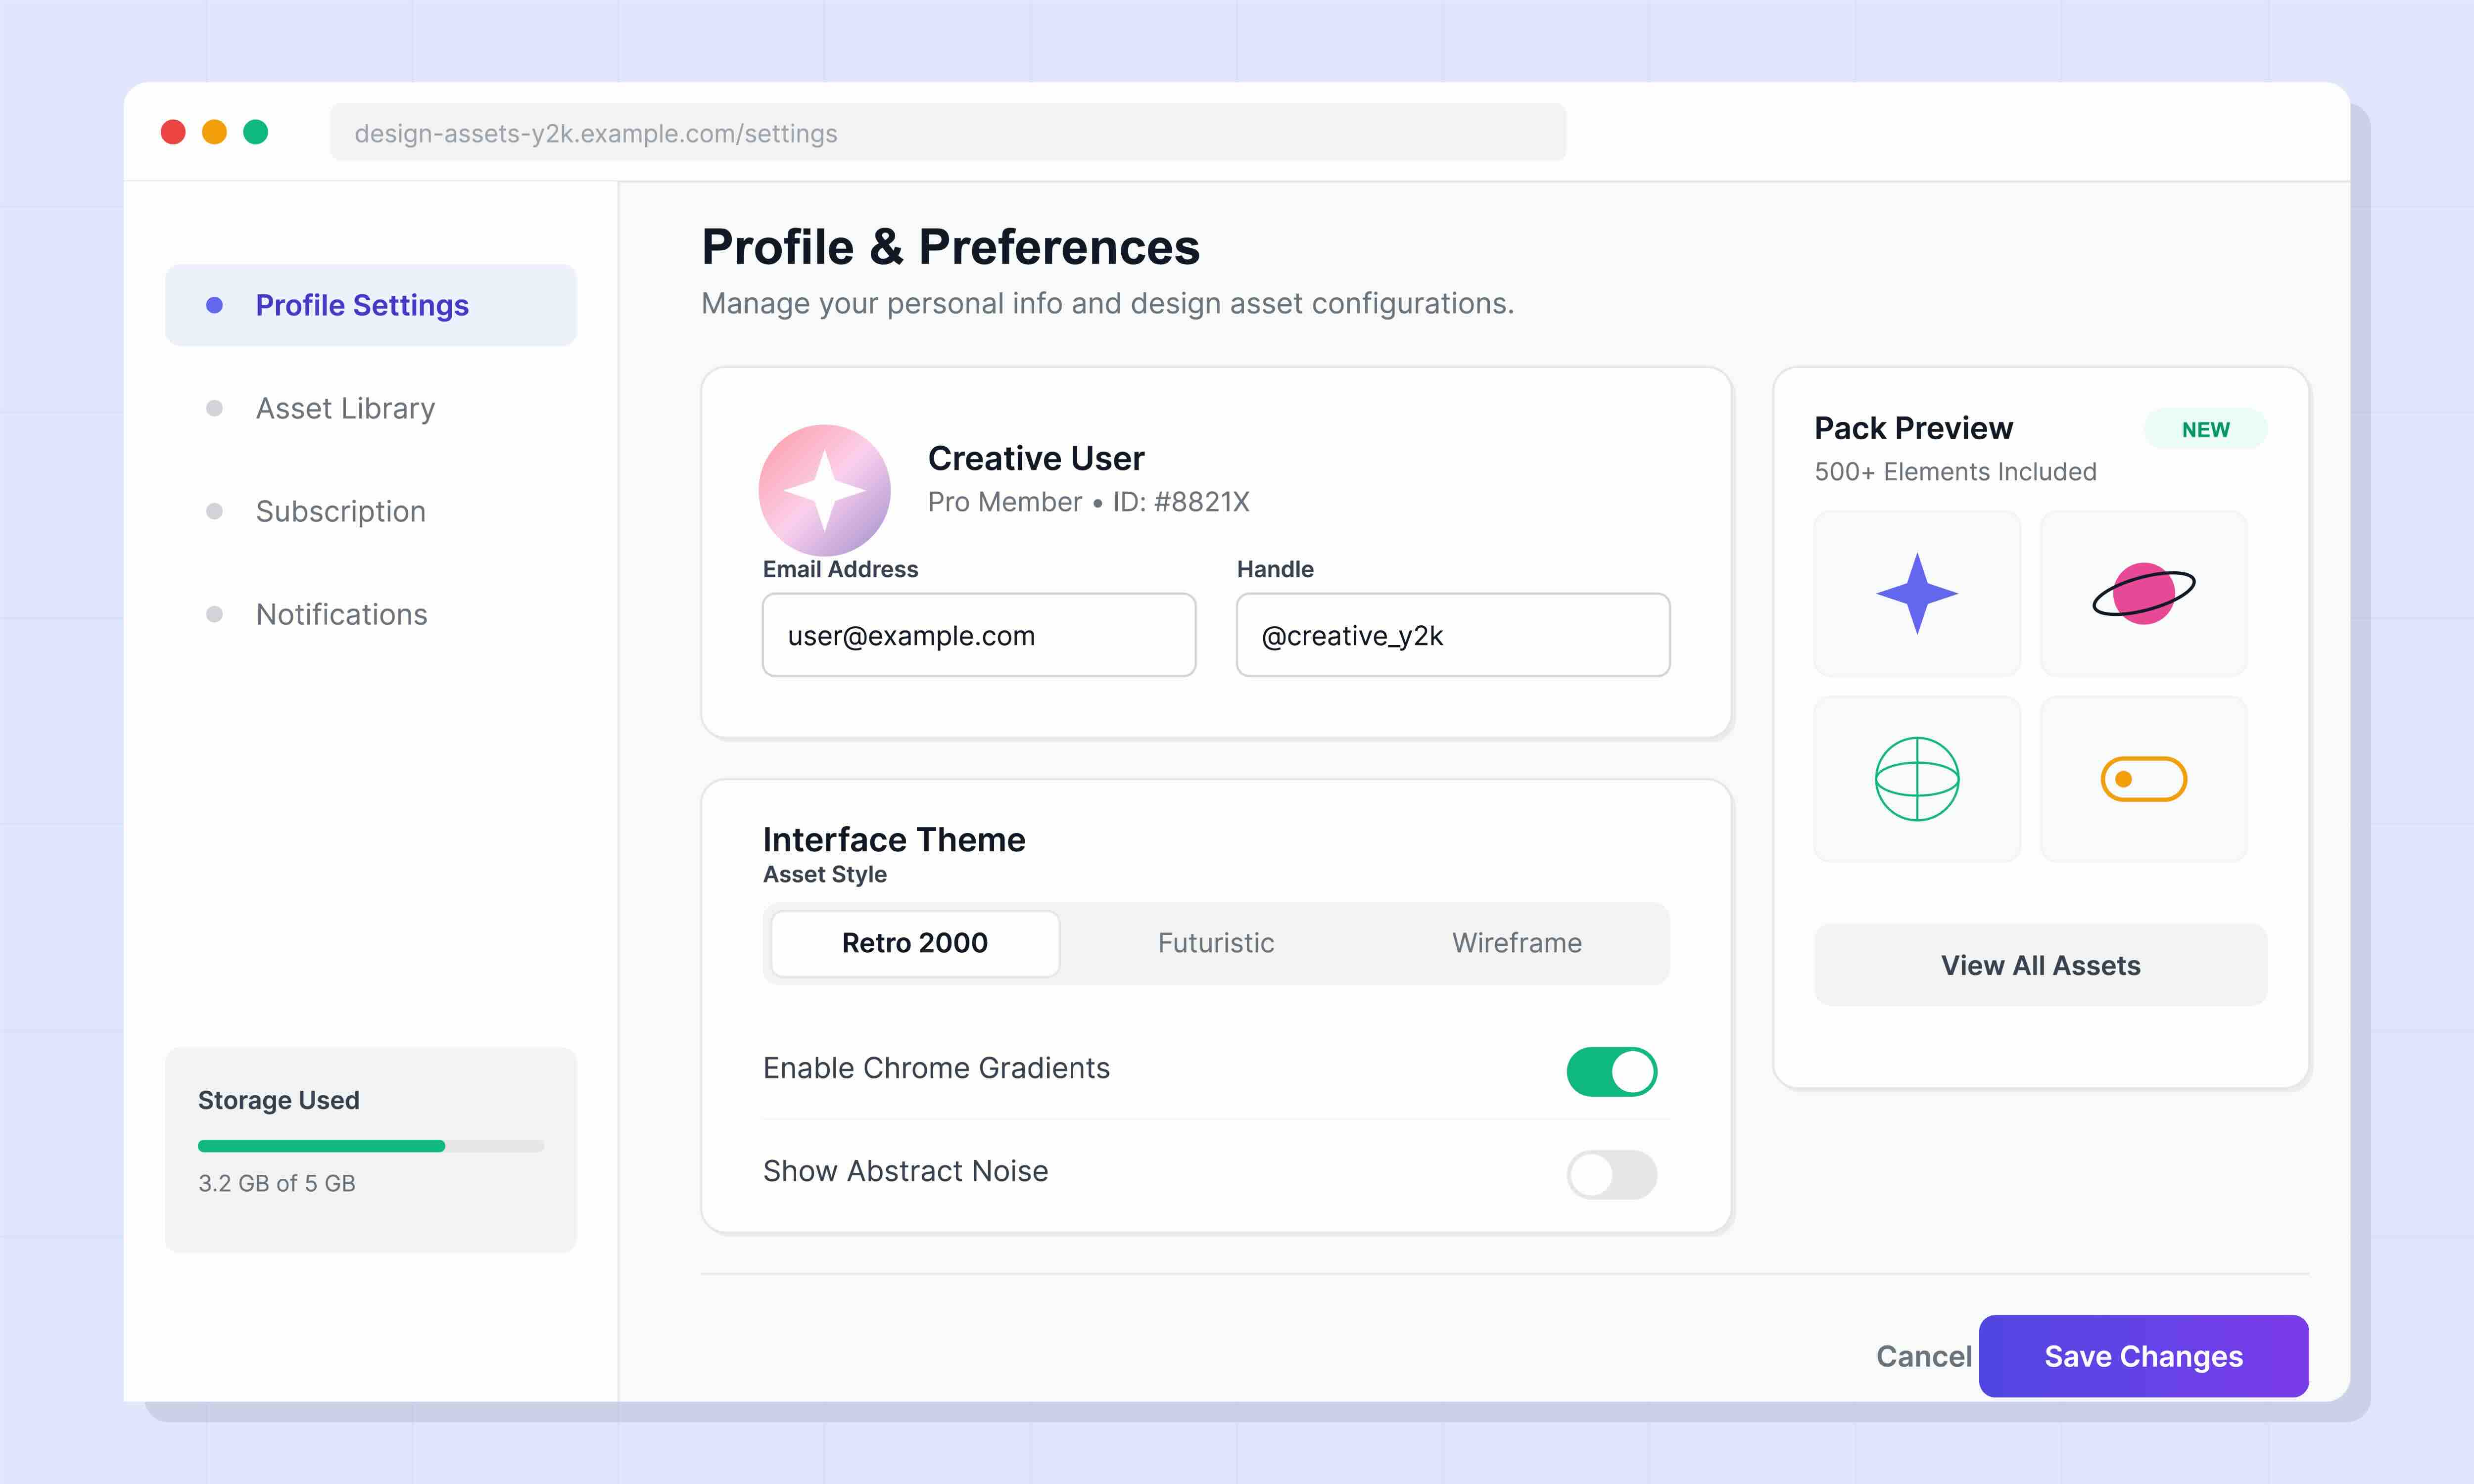Click the '3.2 GB of 5 GB' text
This screenshot has height=1484, width=2474.
tap(277, 1183)
